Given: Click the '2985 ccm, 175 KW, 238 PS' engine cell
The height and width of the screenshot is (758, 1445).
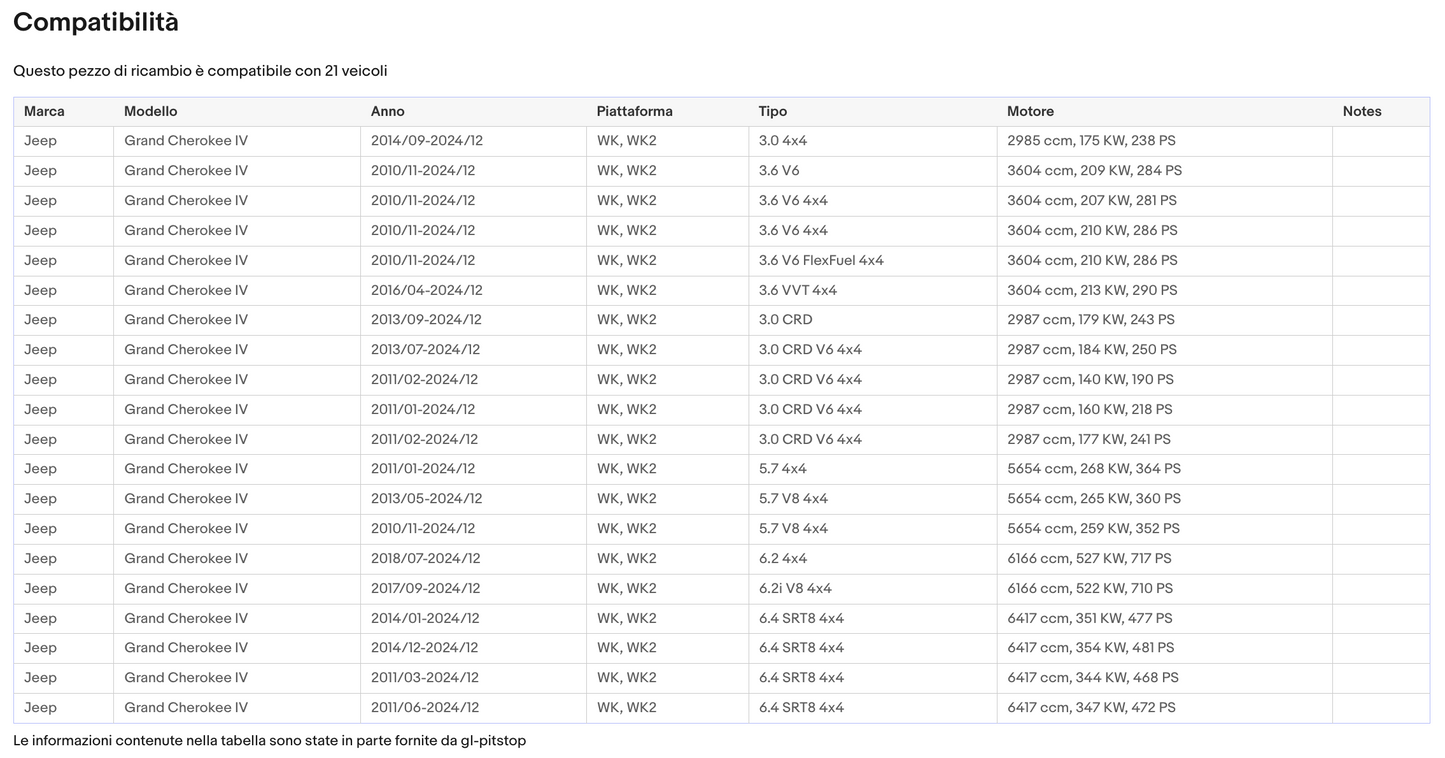Looking at the screenshot, I should [x=1091, y=141].
